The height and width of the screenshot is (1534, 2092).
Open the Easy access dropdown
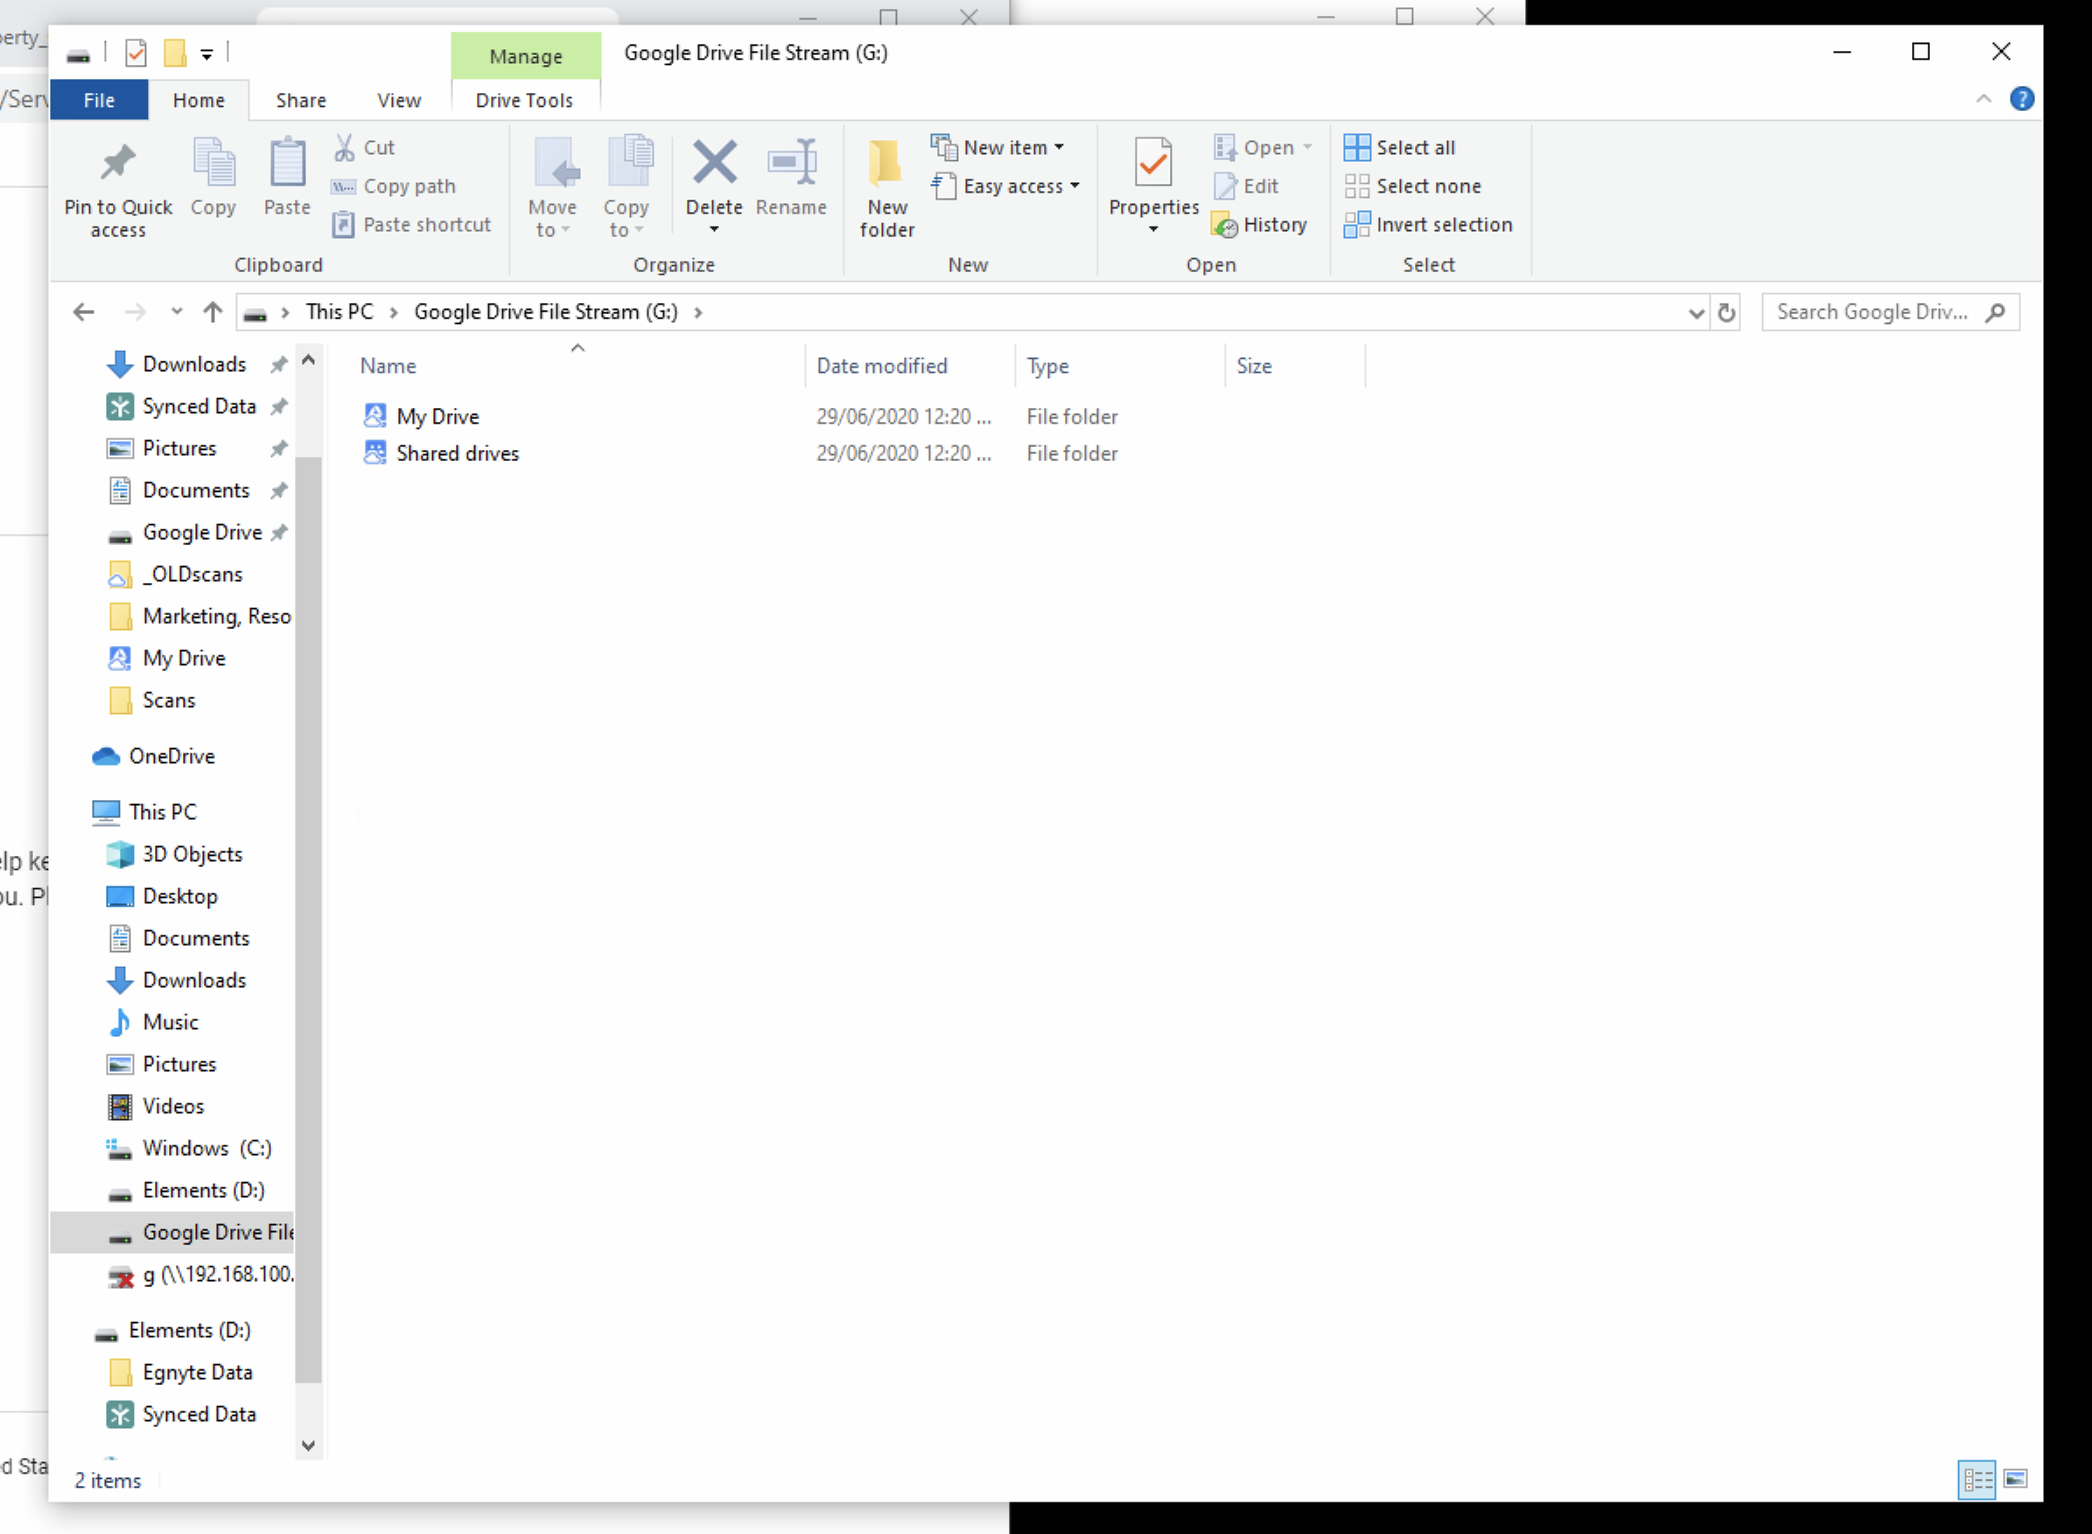[1075, 186]
